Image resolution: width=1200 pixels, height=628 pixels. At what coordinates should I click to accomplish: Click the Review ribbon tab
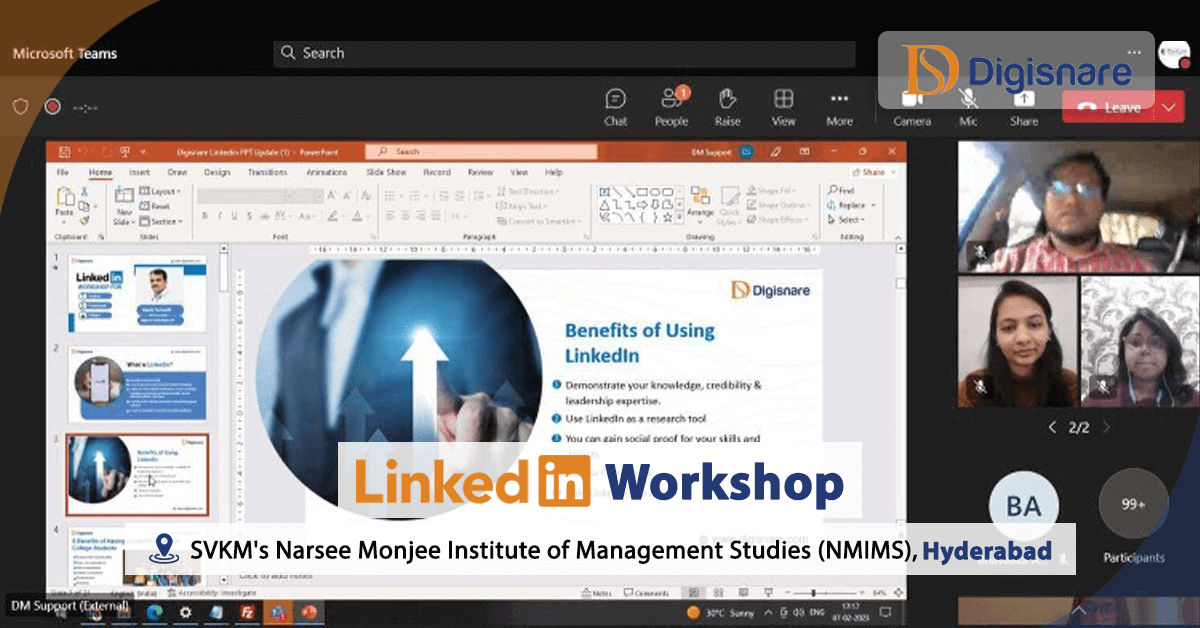[x=480, y=172]
